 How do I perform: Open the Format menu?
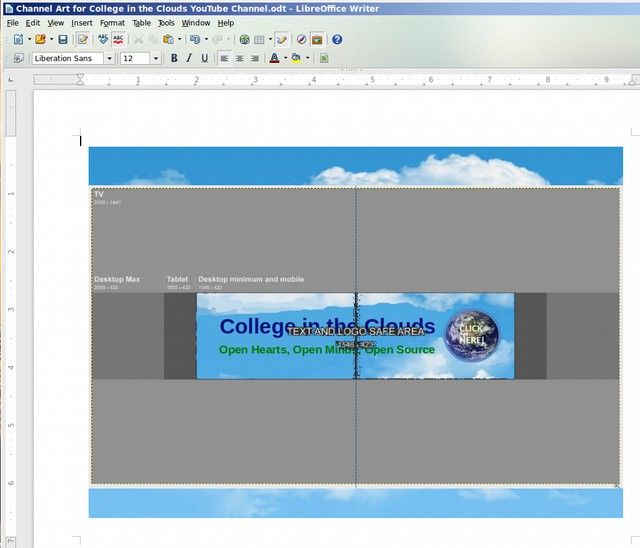point(112,22)
